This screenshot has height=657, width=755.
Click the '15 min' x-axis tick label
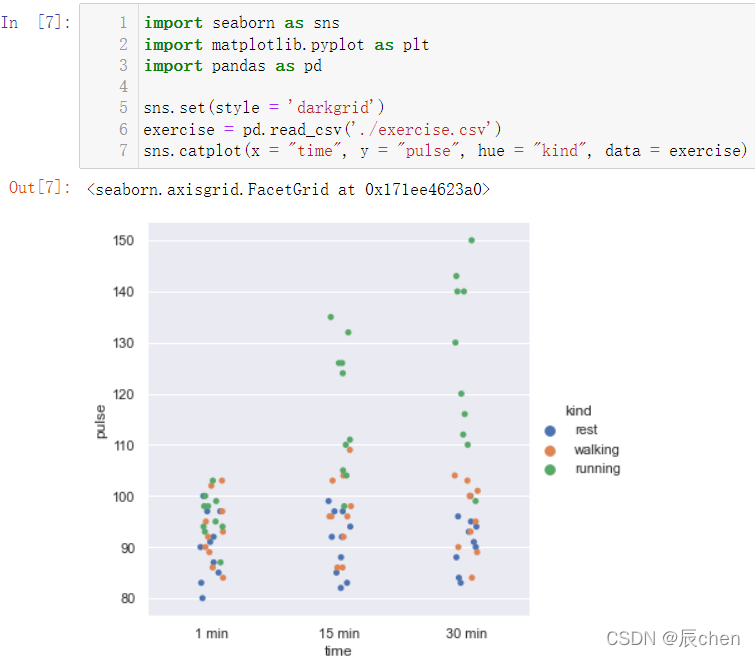pos(339,633)
